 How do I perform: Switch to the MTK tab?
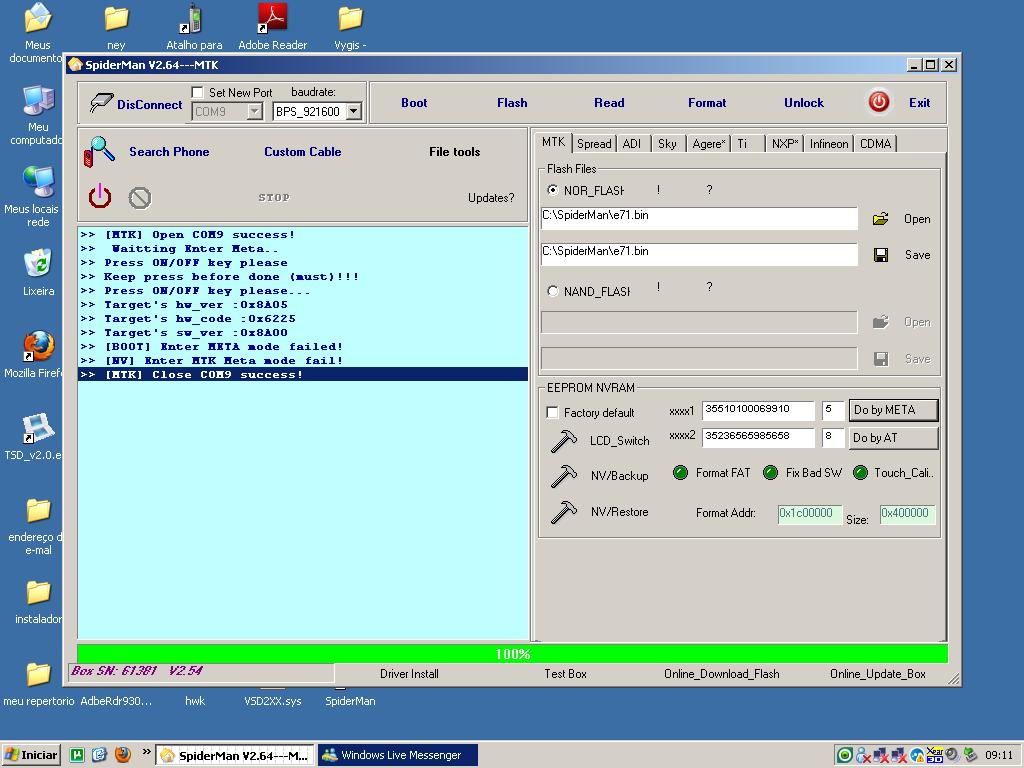(554, 142)
